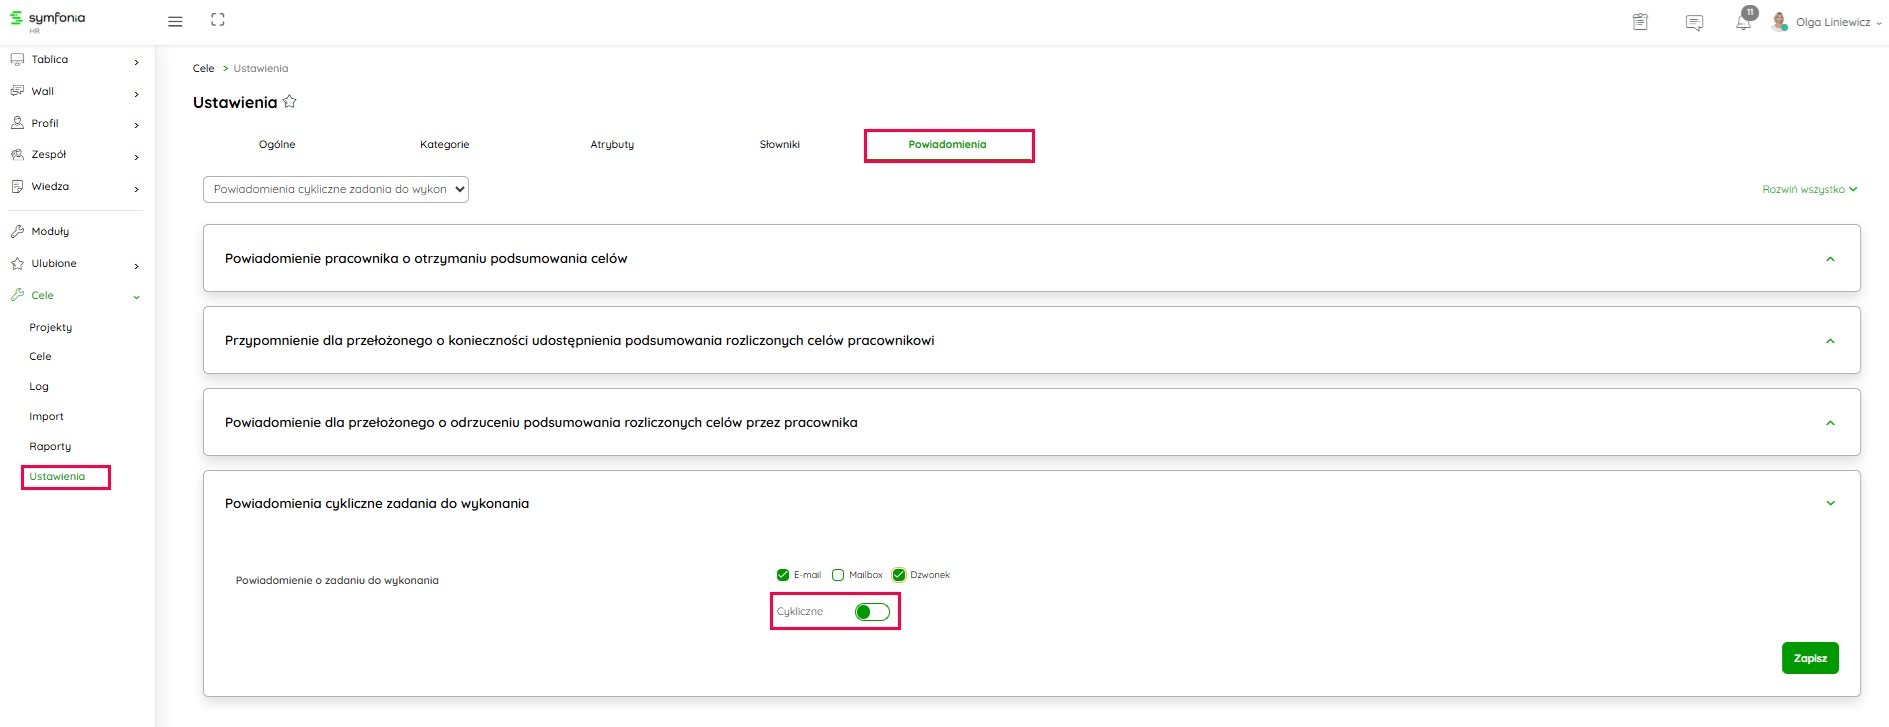Toggle the Cykliczne switch

[872, 612]
